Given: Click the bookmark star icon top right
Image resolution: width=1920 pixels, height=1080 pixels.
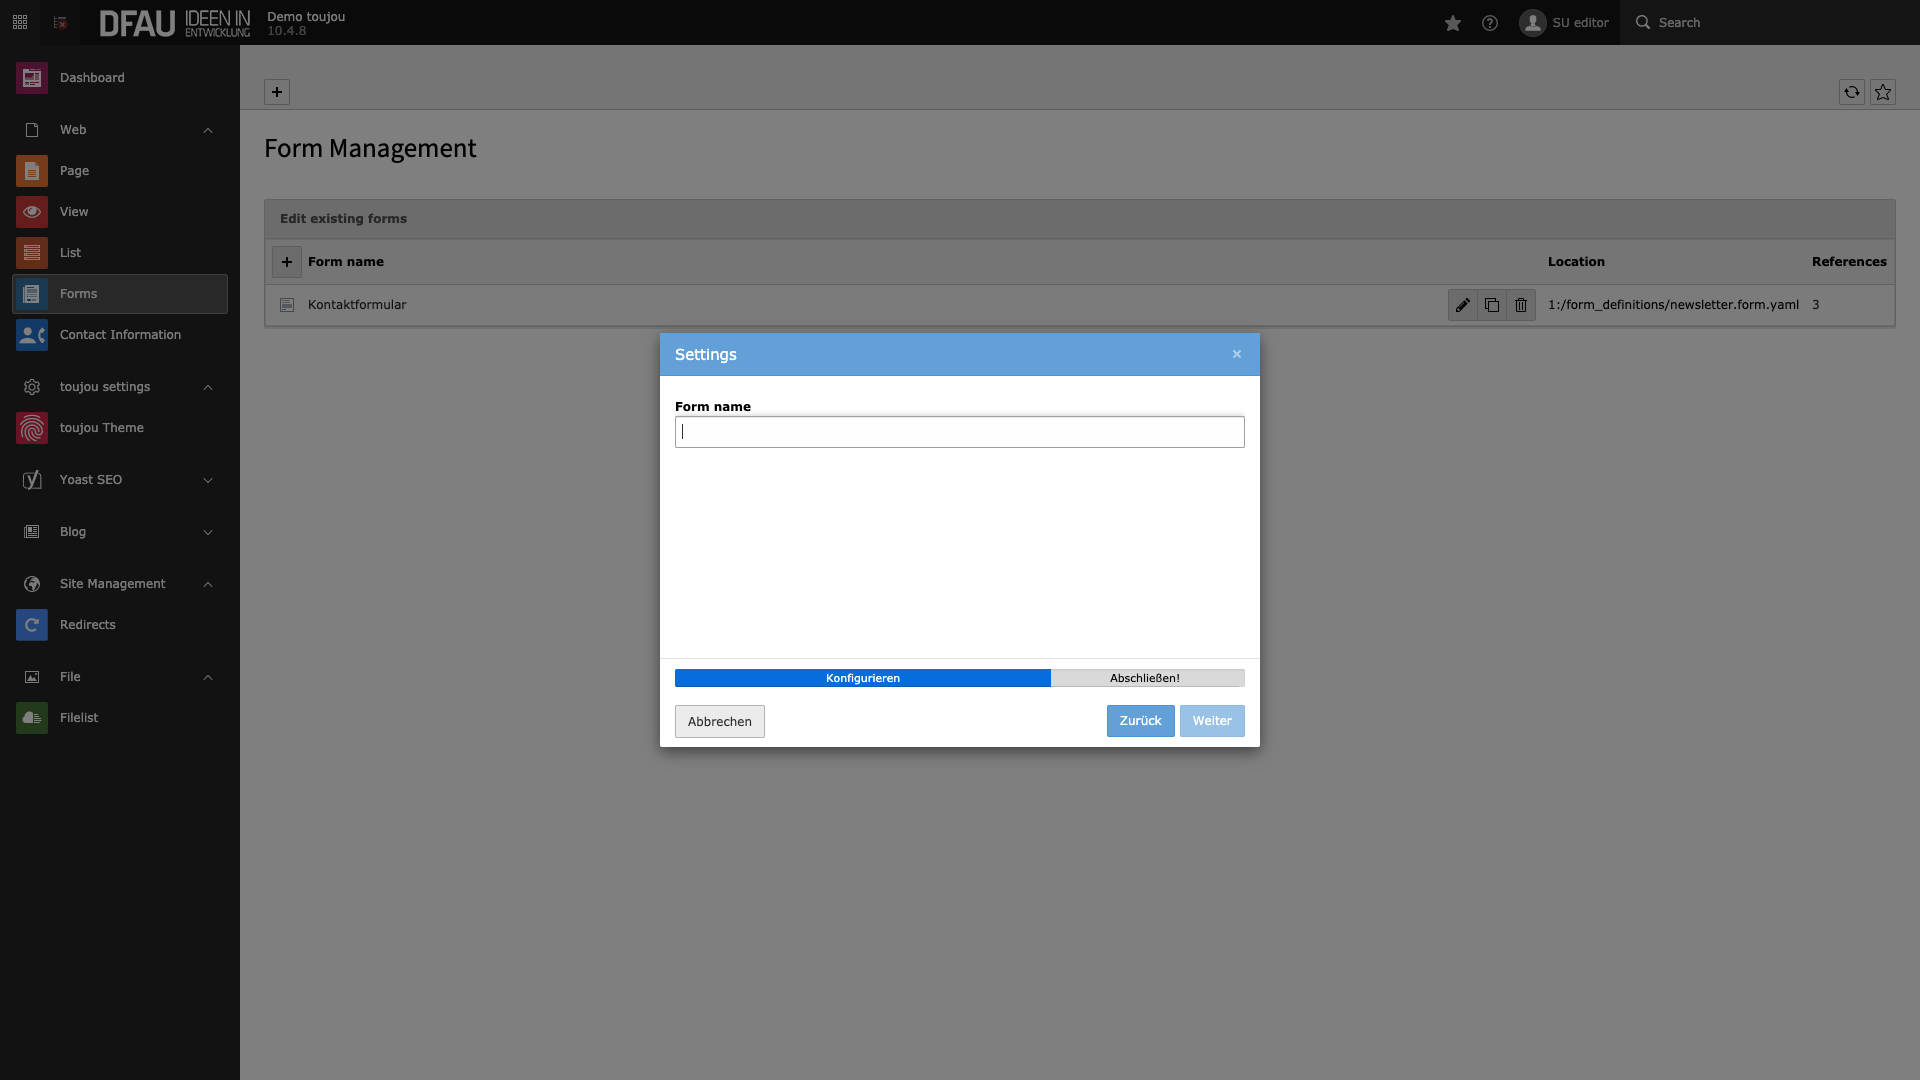Looking at the screenshot, I should coord(1883,92).
